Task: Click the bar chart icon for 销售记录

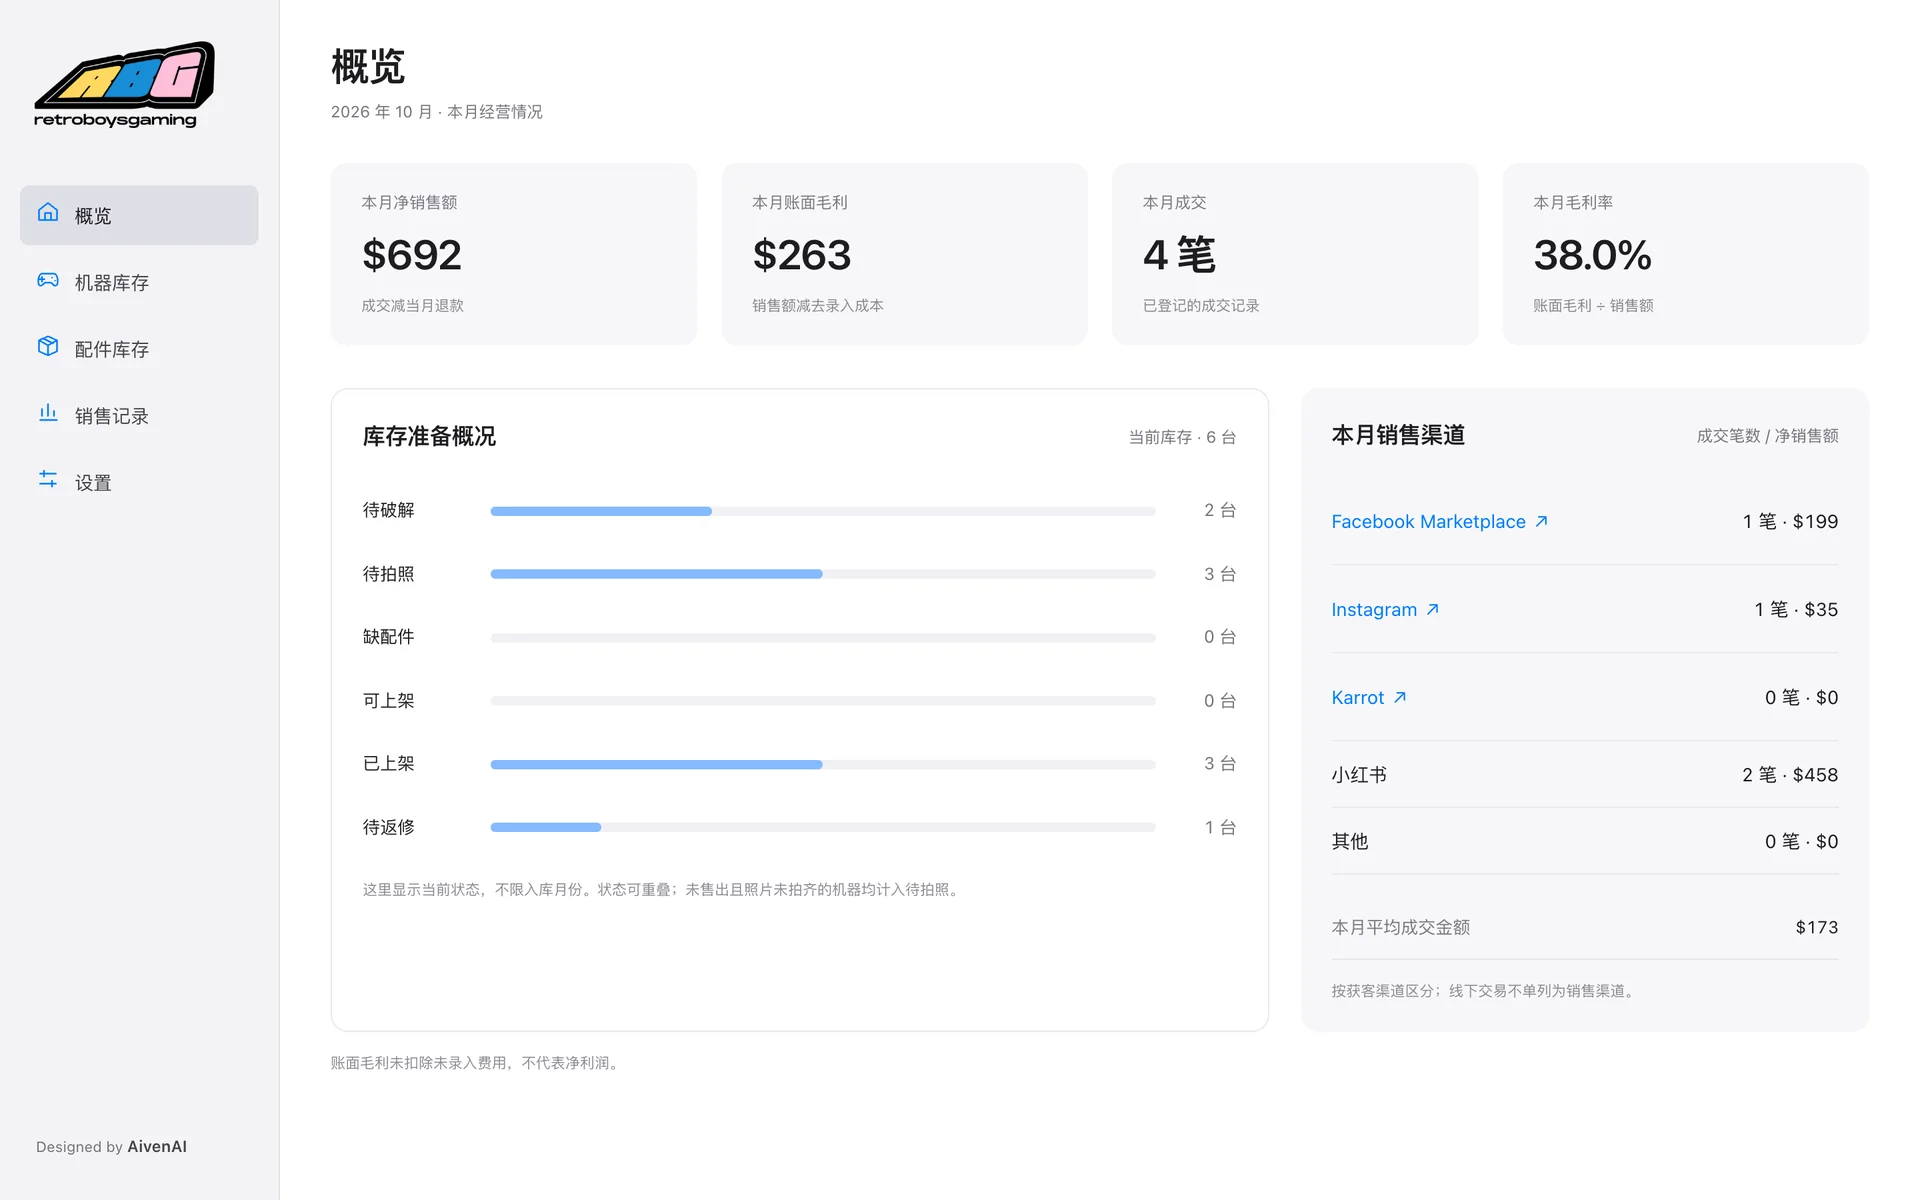Action: [48, 413]
